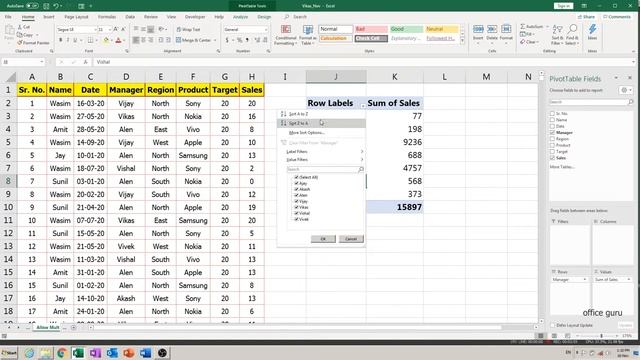Image resolution: width=640 pixels, height=360 pixels.
Task: Apply the Neutral cell style
Action: click(x=442, y=29)
